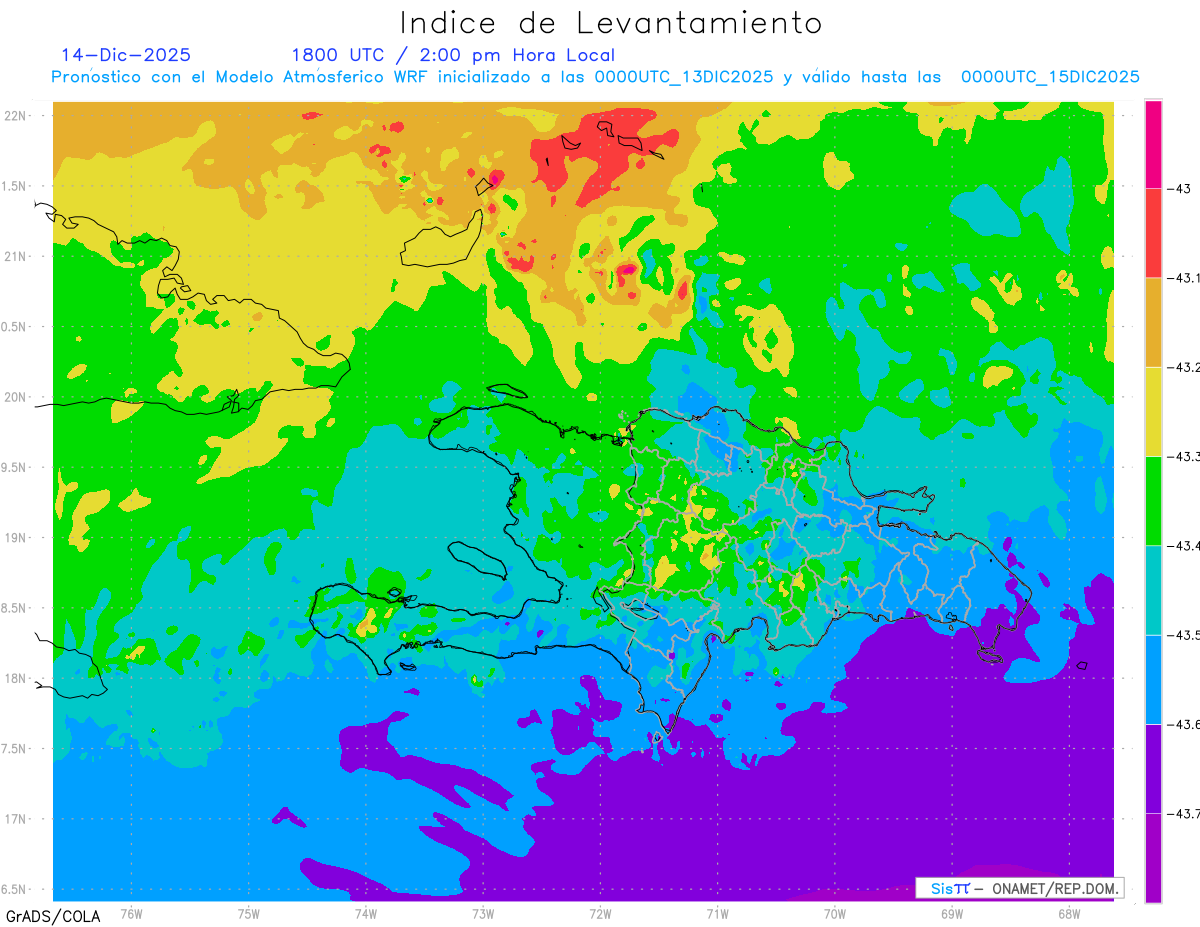Image resolution: width=1200 pixels, height=927 pixels.
Task: Click the '21N' latitude label
Action: [16, 257]
